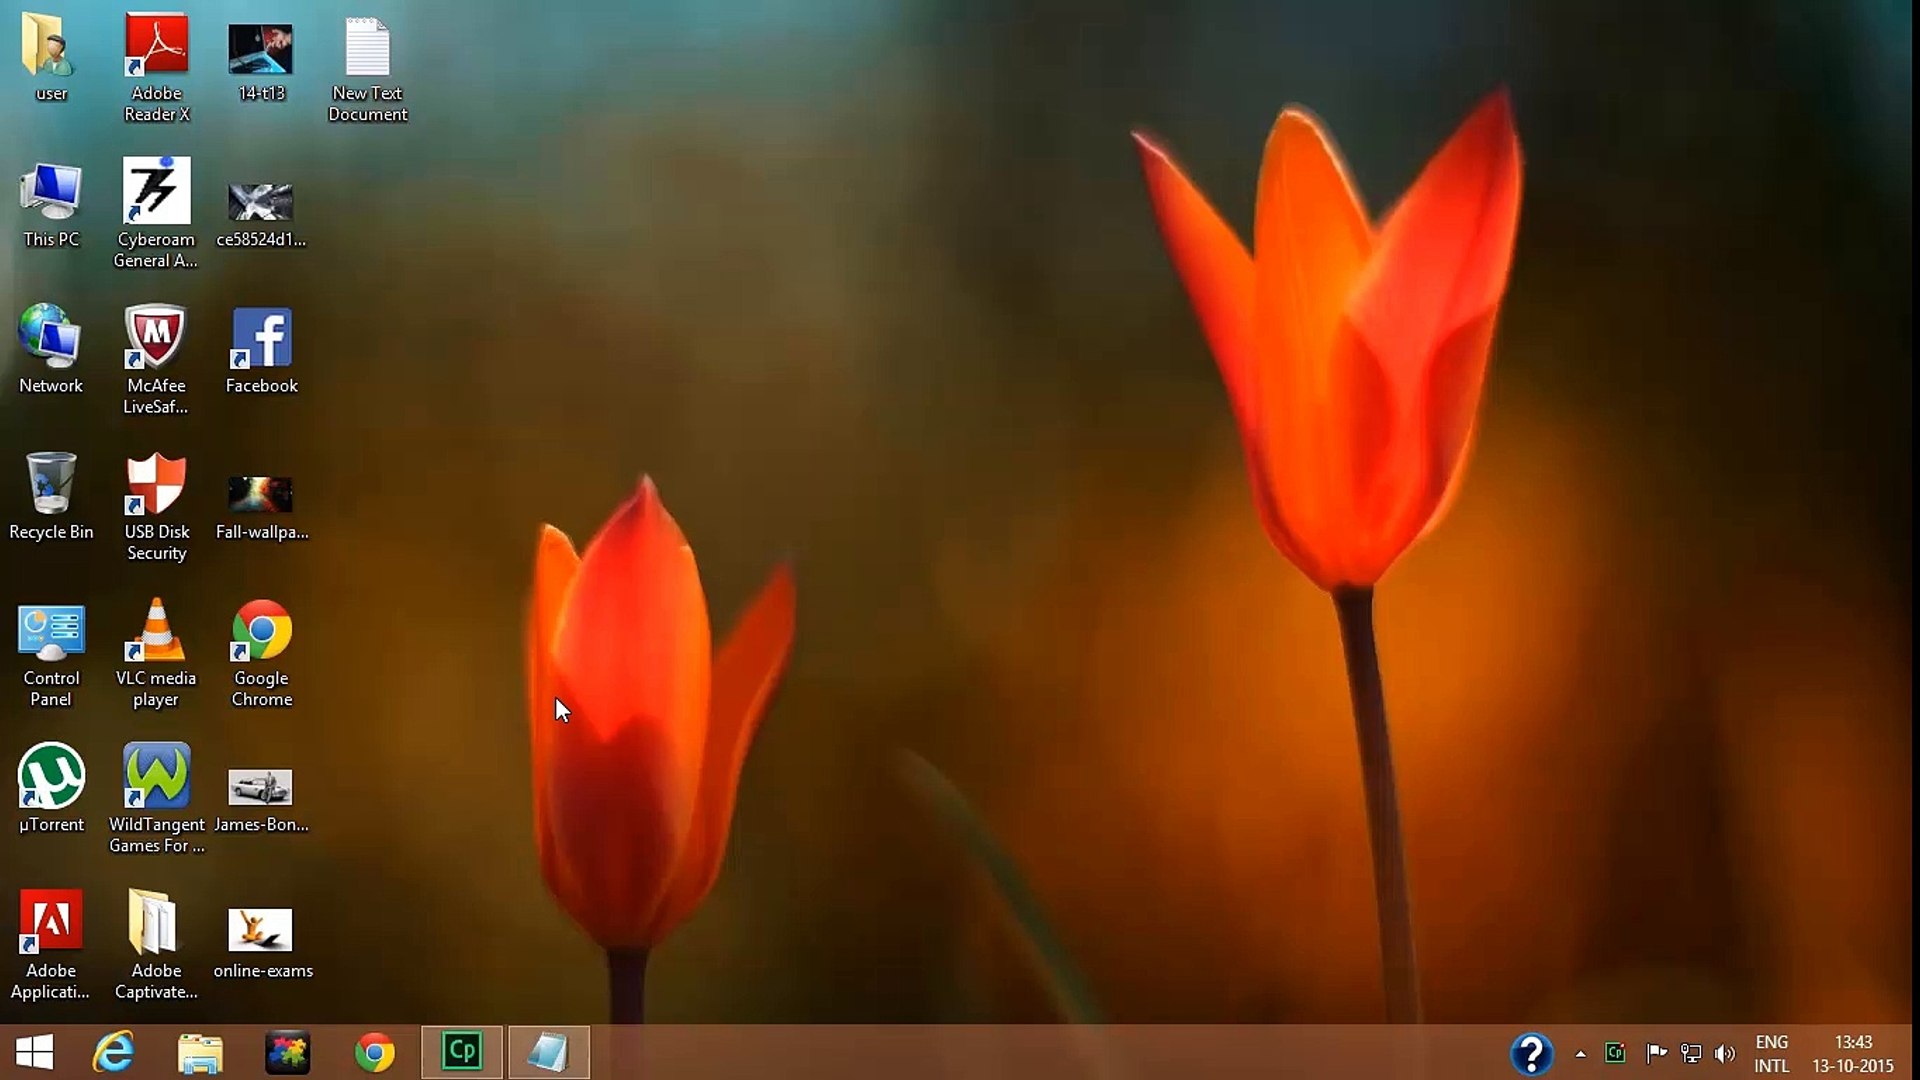The width and height of the screenshot is (1920, 1080).
Task: Open Action Center via the flag icon
Action: tap(1657, 1052)
